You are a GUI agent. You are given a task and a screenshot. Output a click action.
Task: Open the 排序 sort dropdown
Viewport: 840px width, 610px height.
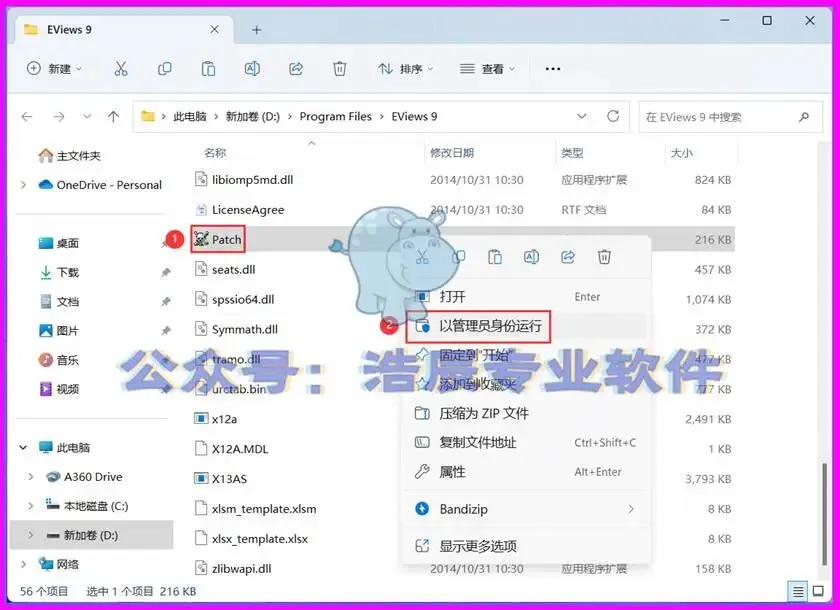(406, 69)
